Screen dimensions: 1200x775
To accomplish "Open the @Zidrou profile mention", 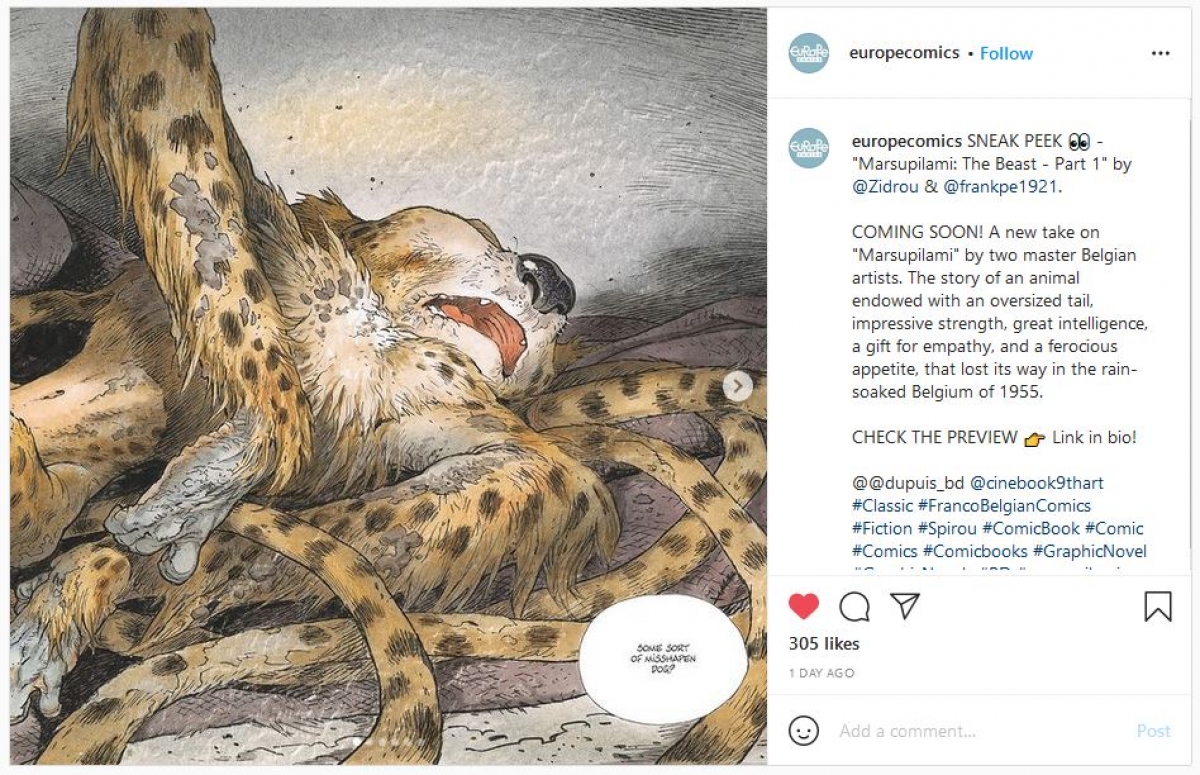I will coord(885,186).
